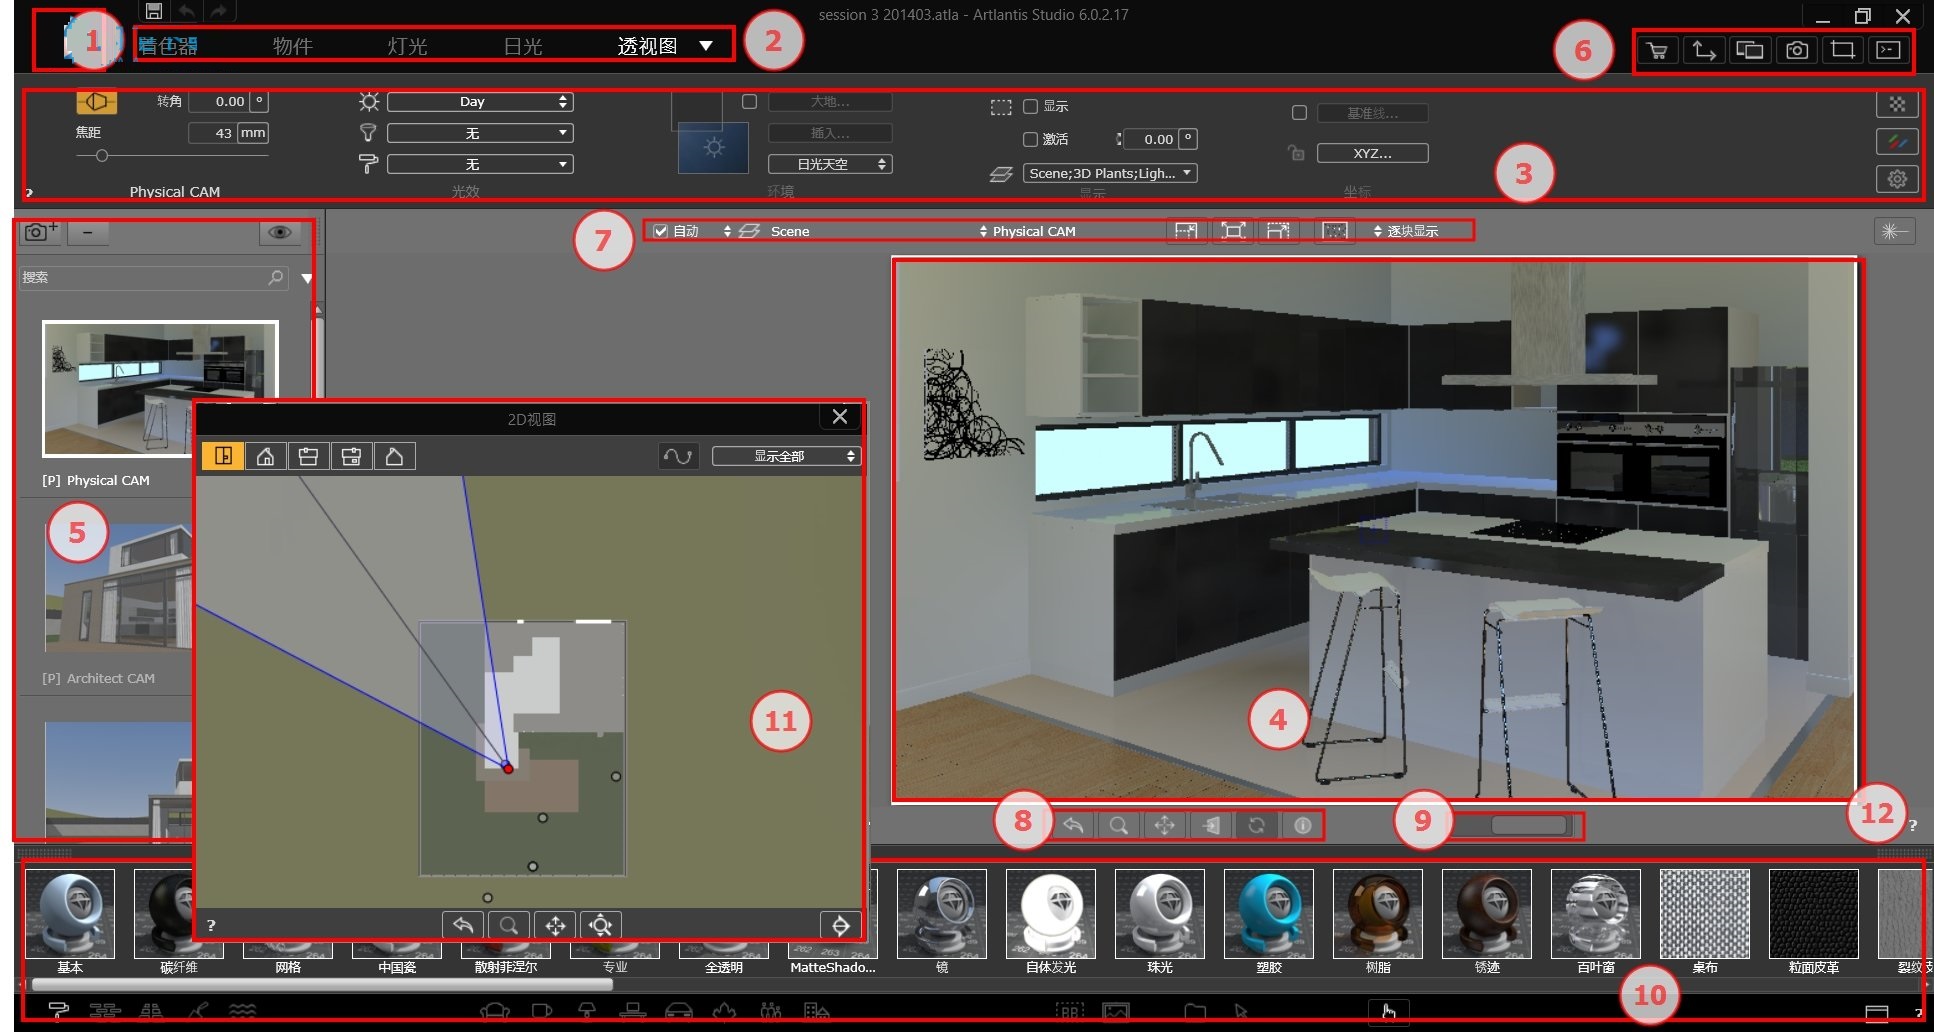Open the 灯光 tab
Image resolution: width=1934 pixels, height=1032 pixels.
coord(407,46)
